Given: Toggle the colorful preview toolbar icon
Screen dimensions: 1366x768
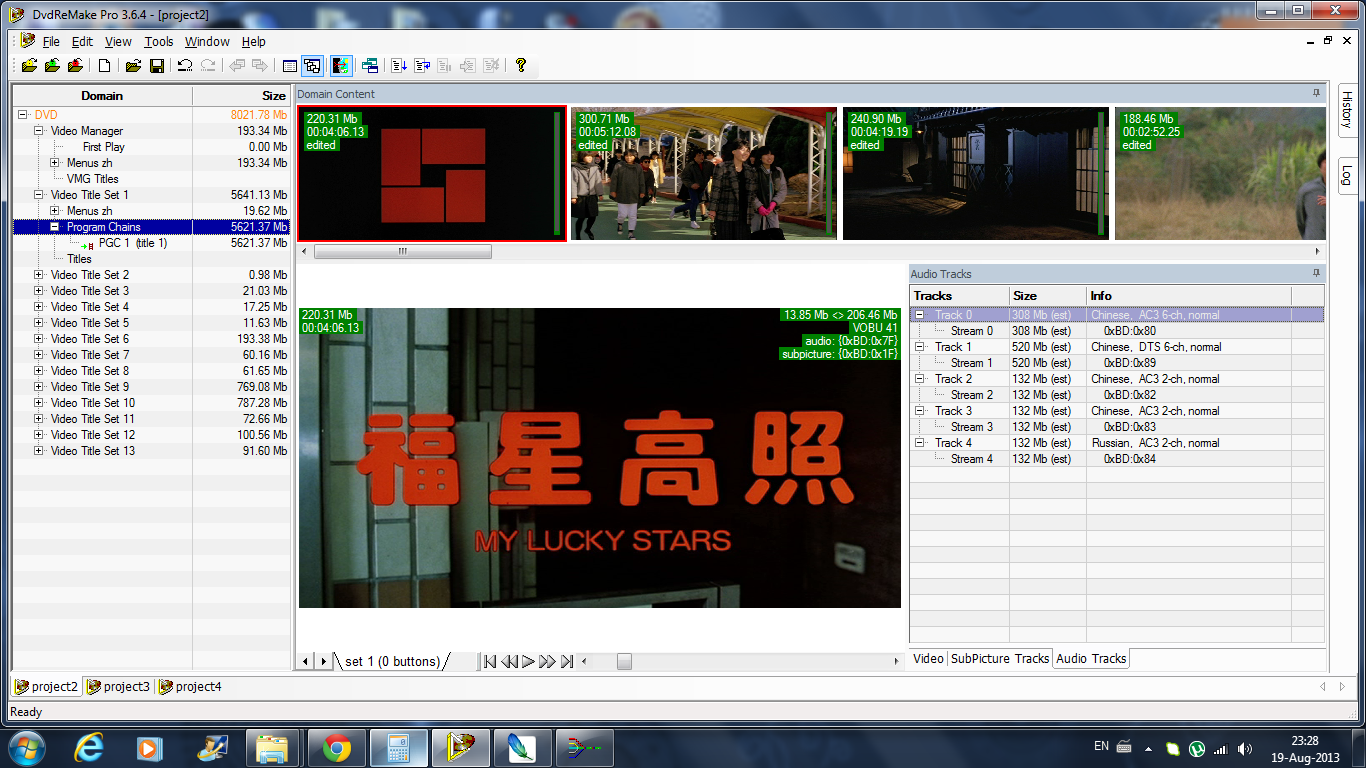Looking at the screenshot, I should point(341,66).
